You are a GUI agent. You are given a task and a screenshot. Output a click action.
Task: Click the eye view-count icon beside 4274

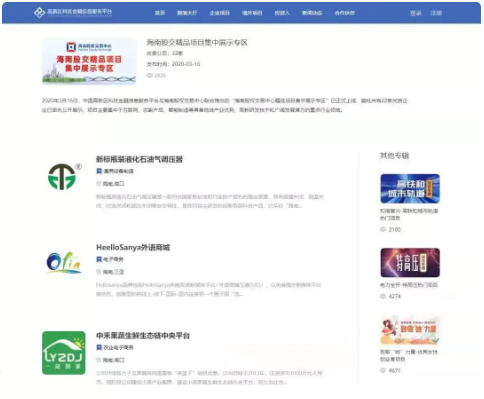tap(383, 296)
